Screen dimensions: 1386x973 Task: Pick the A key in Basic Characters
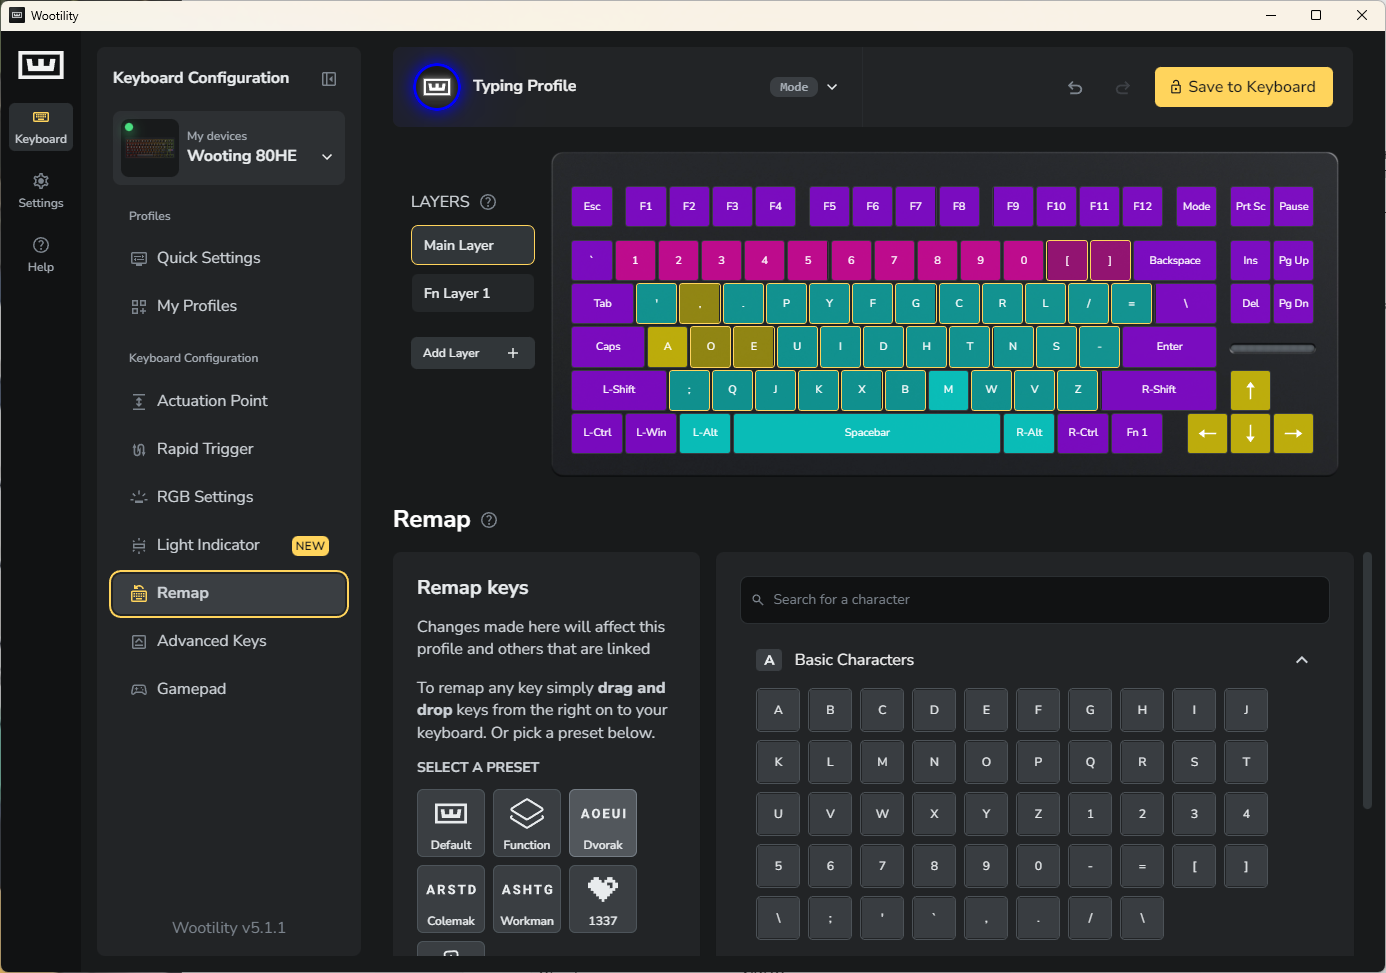coord(778,710)
